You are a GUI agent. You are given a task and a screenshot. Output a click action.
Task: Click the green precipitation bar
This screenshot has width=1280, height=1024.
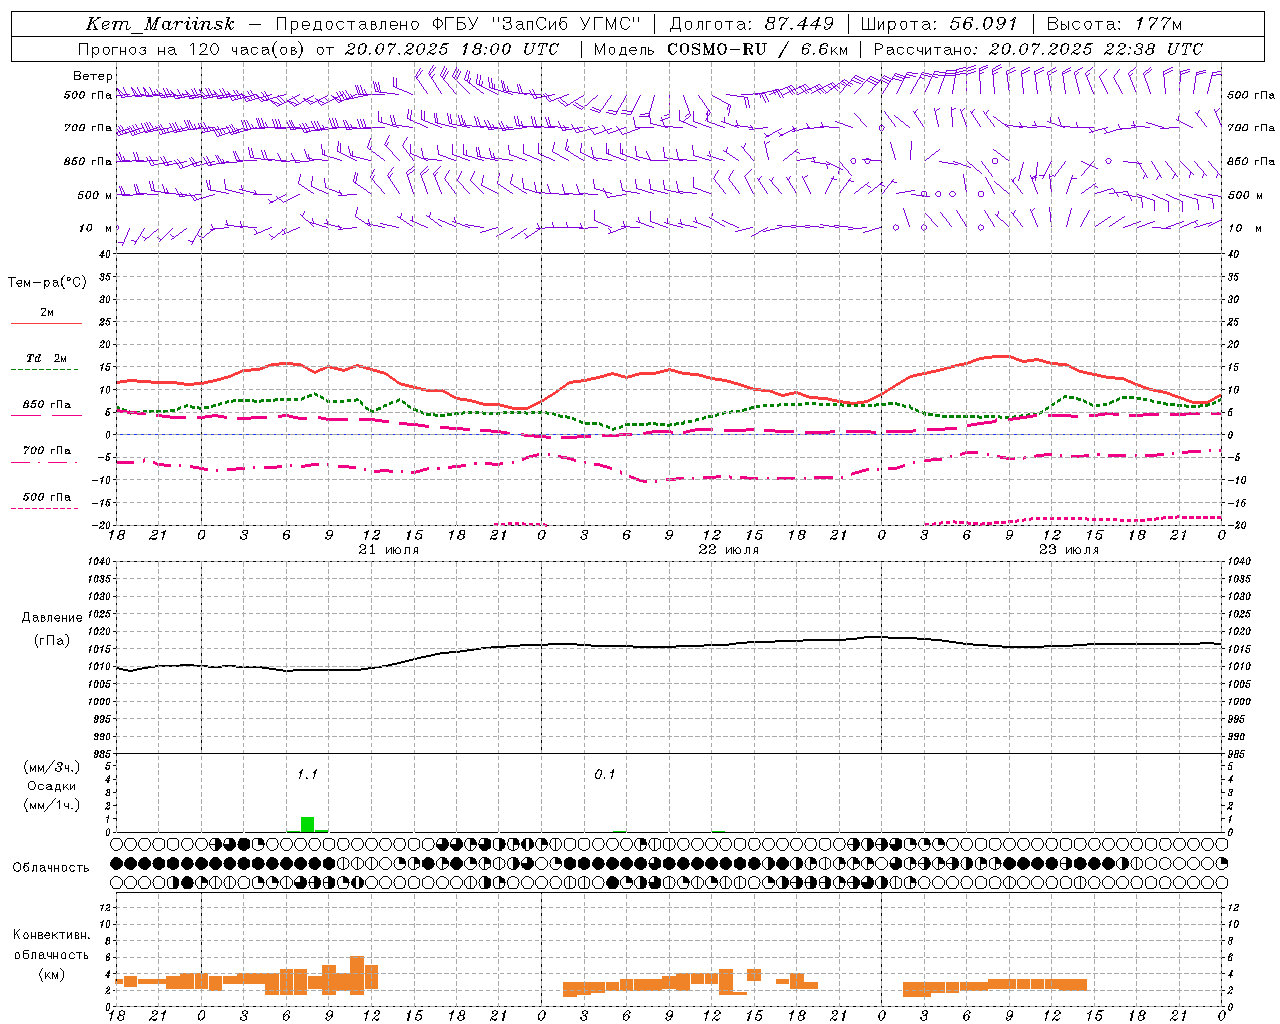click(x=307, y=824)
